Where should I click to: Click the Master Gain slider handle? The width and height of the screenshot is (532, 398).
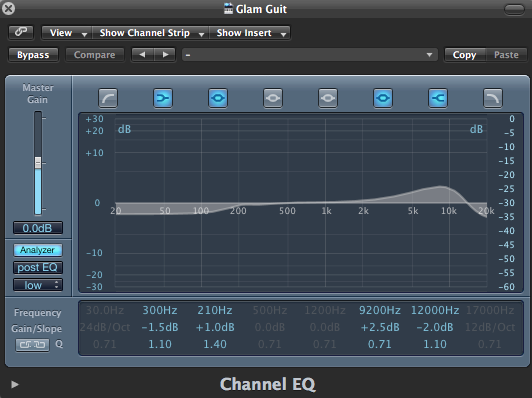click(38, 163)
